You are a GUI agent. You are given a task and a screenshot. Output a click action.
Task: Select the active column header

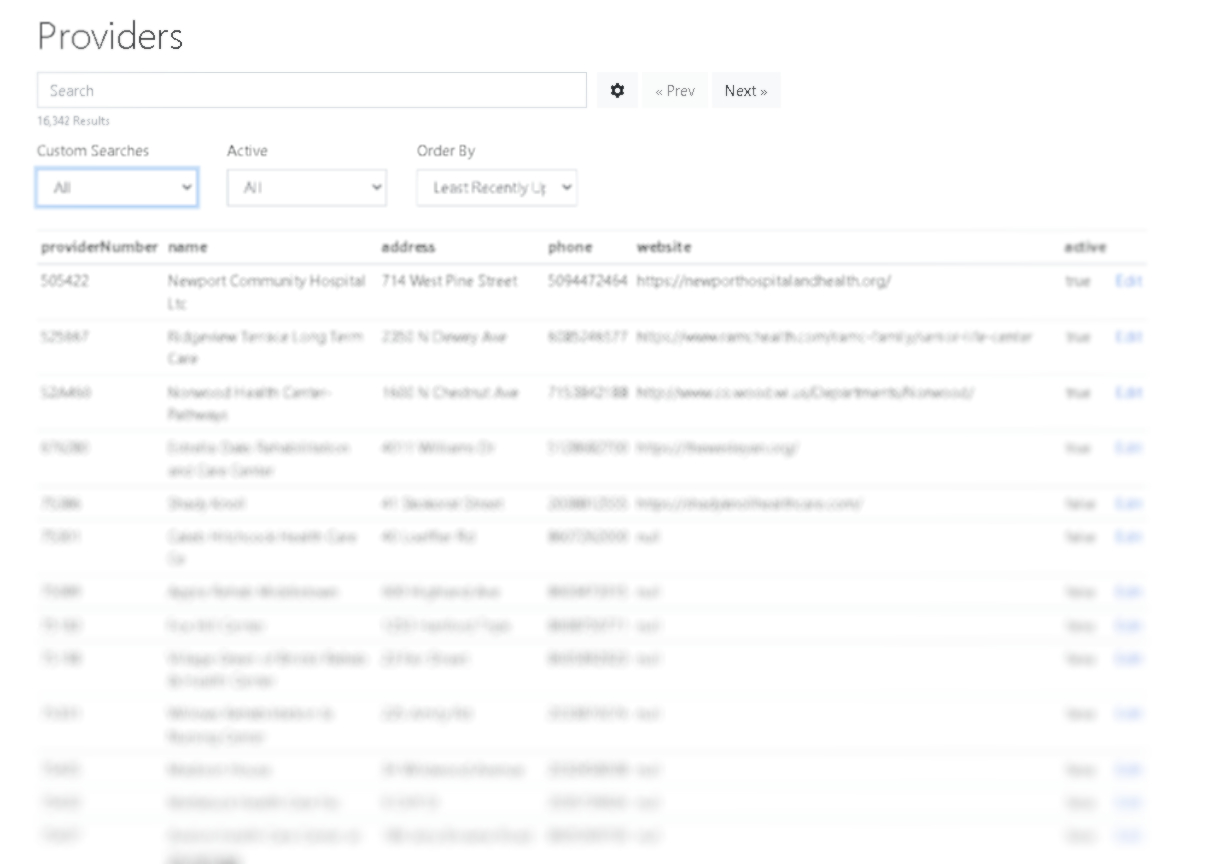point(1086,247)
